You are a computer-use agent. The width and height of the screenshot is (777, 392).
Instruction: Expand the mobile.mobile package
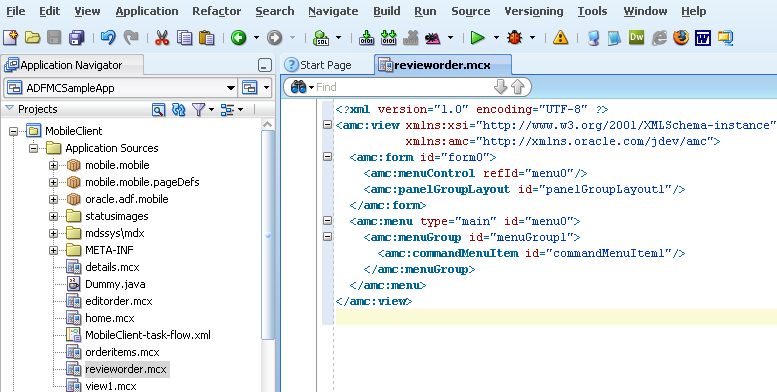click(x=54, y=166)
